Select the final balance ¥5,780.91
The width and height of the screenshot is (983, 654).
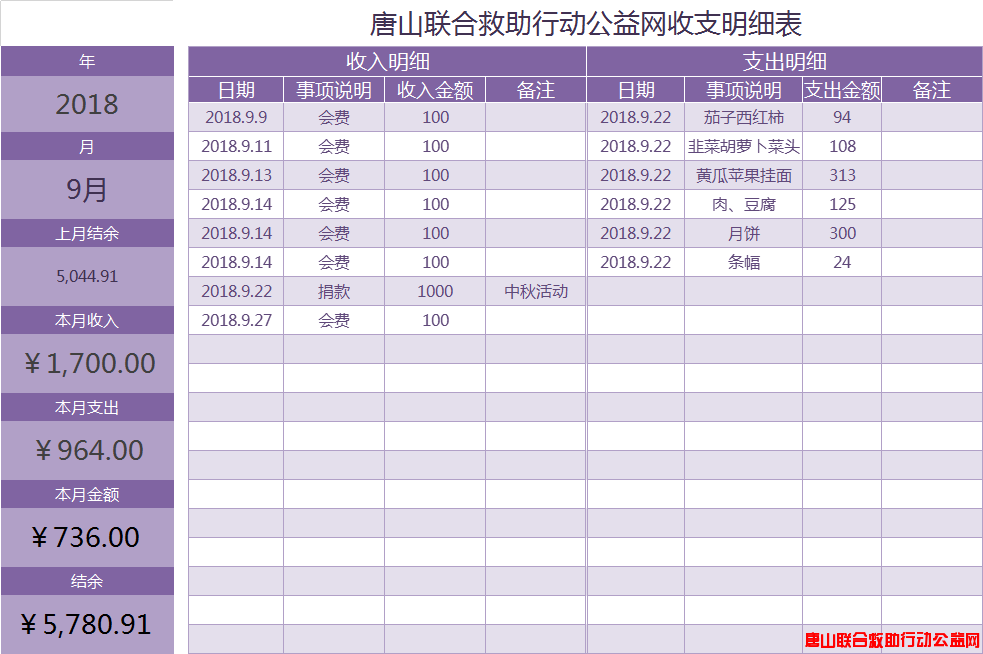[x=86, y=625]
